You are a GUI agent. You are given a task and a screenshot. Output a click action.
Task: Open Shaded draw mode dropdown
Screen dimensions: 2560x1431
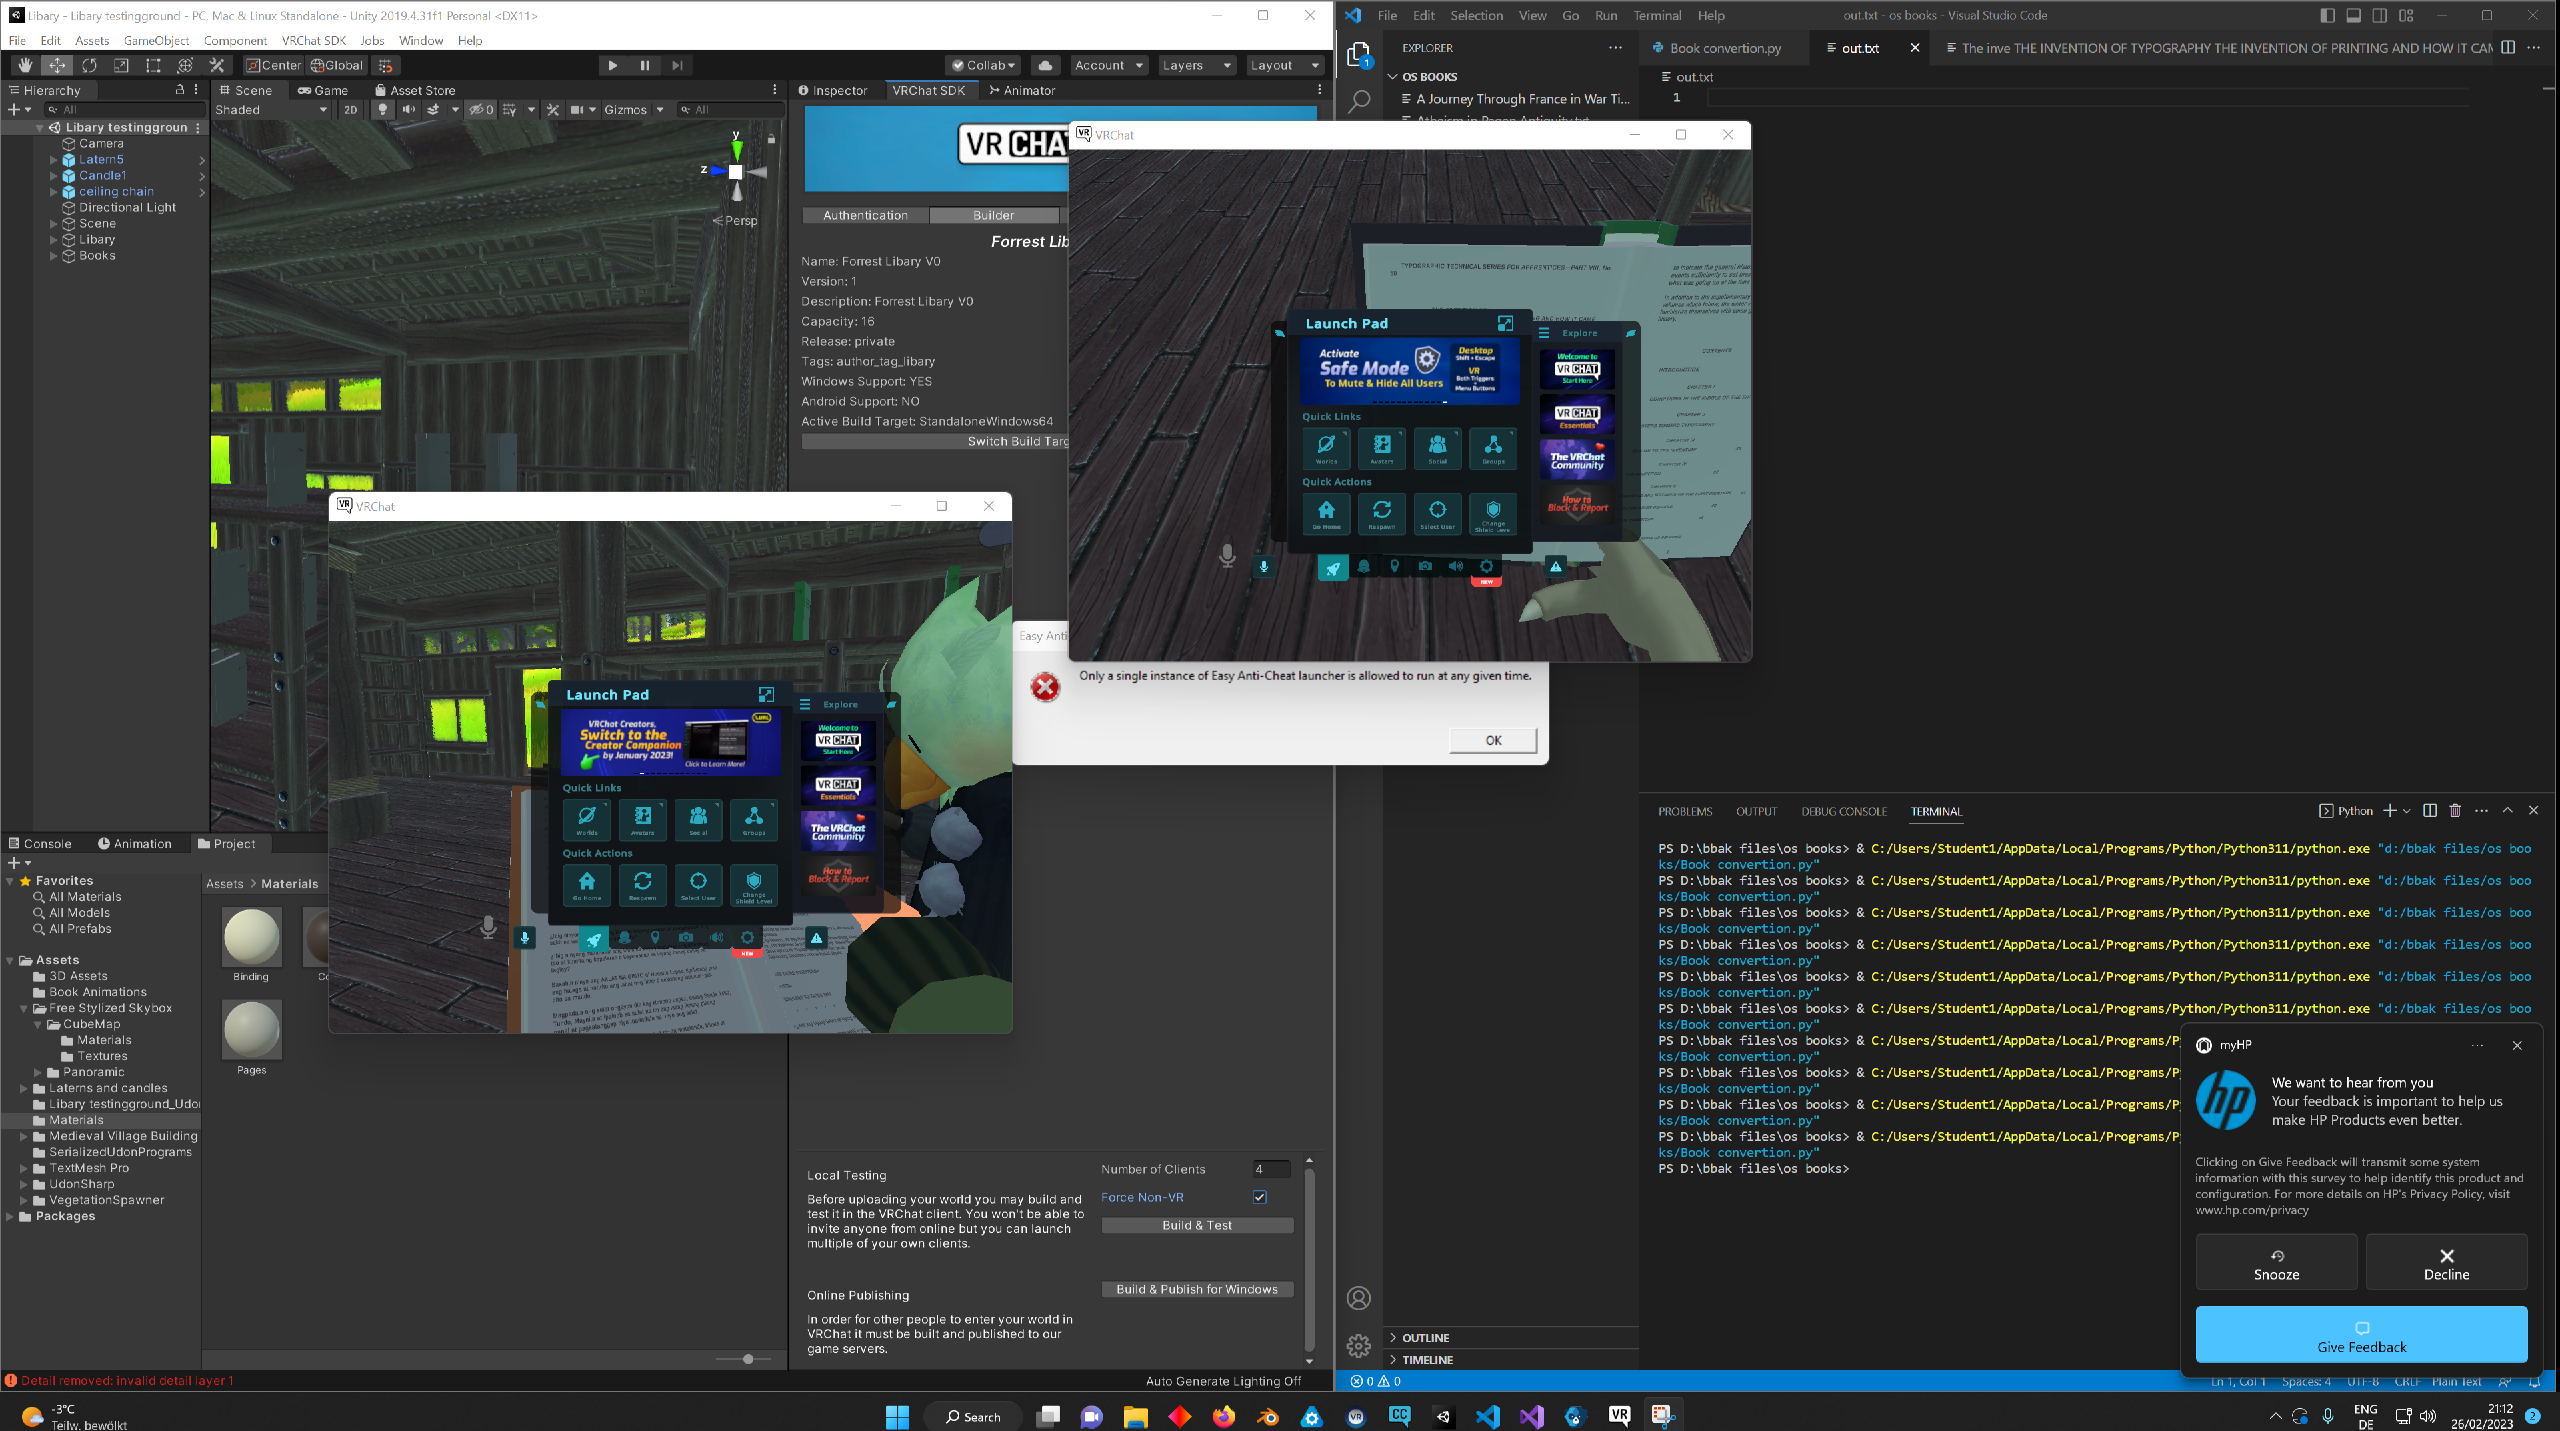tap(271, 110)
